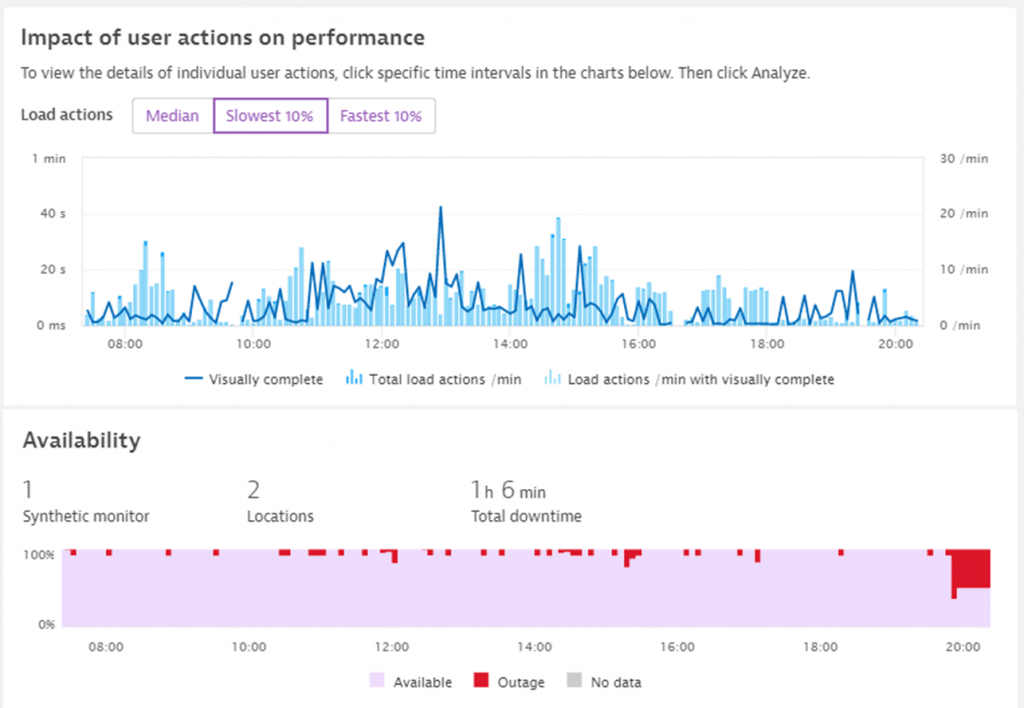Click the Load actions with visually complete icon

point(551,380)
